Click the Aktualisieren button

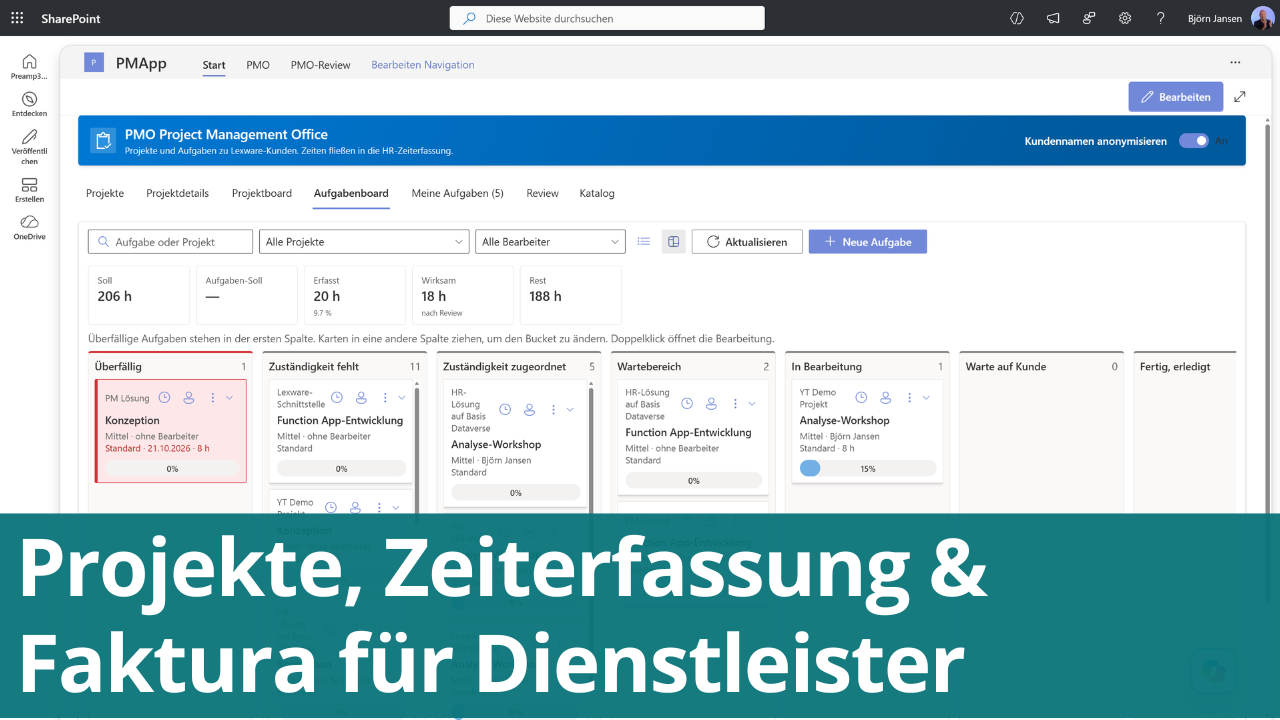[747, 241]
